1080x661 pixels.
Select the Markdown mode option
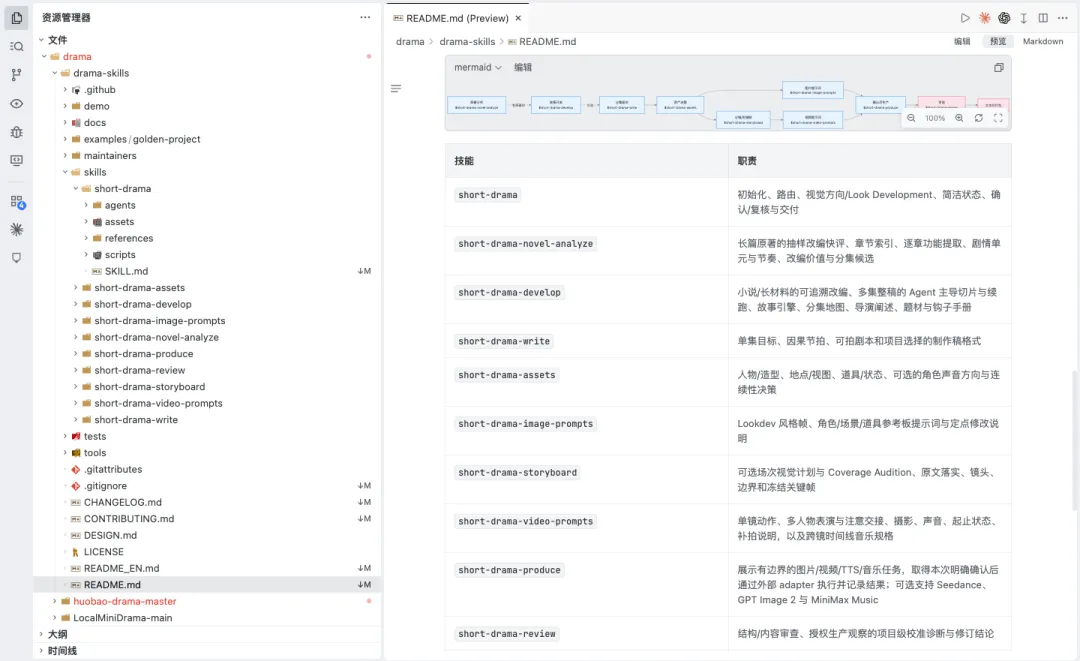pyautogui.click(x=1043, y=41)
